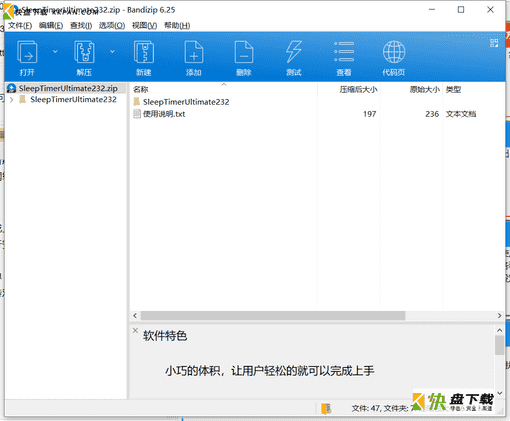Click the 文本文档 type cell
This screenshot has width=510, height=421.
[x=461, y=114]
